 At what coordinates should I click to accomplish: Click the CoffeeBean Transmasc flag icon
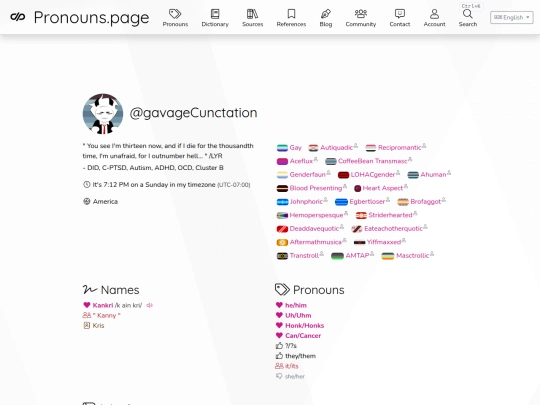(331, 162)
